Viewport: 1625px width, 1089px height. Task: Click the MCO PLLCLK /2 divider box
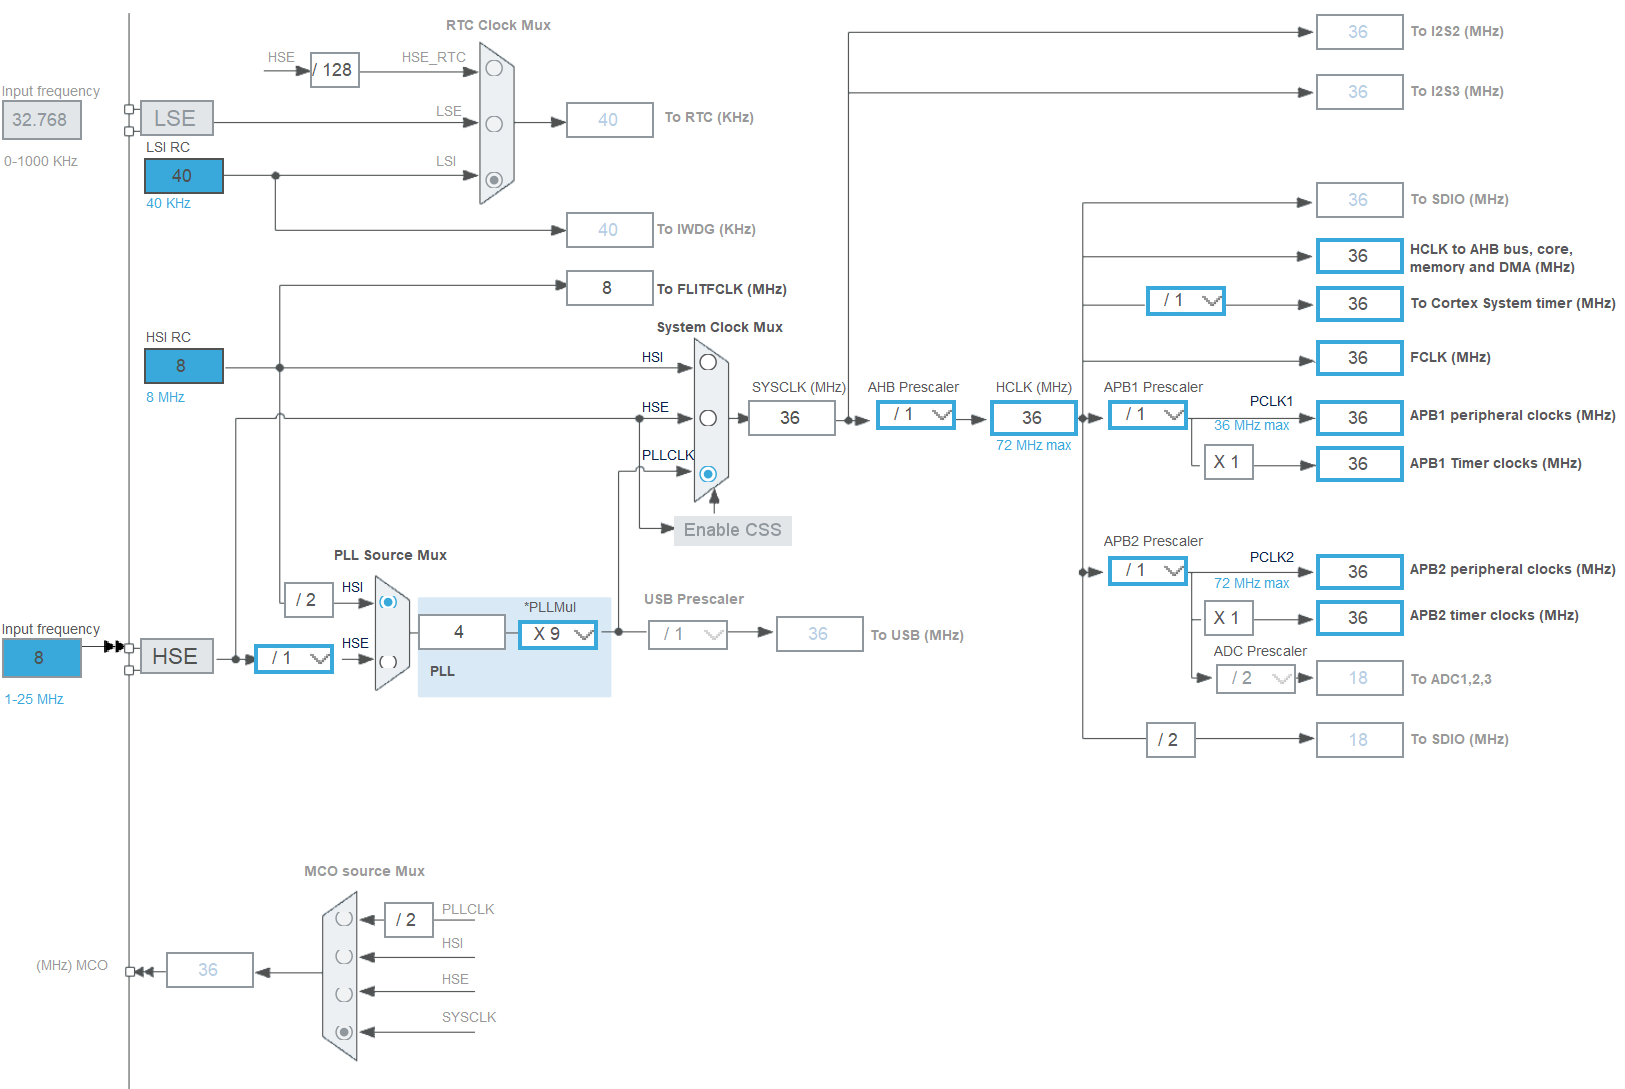pos(408,920)
